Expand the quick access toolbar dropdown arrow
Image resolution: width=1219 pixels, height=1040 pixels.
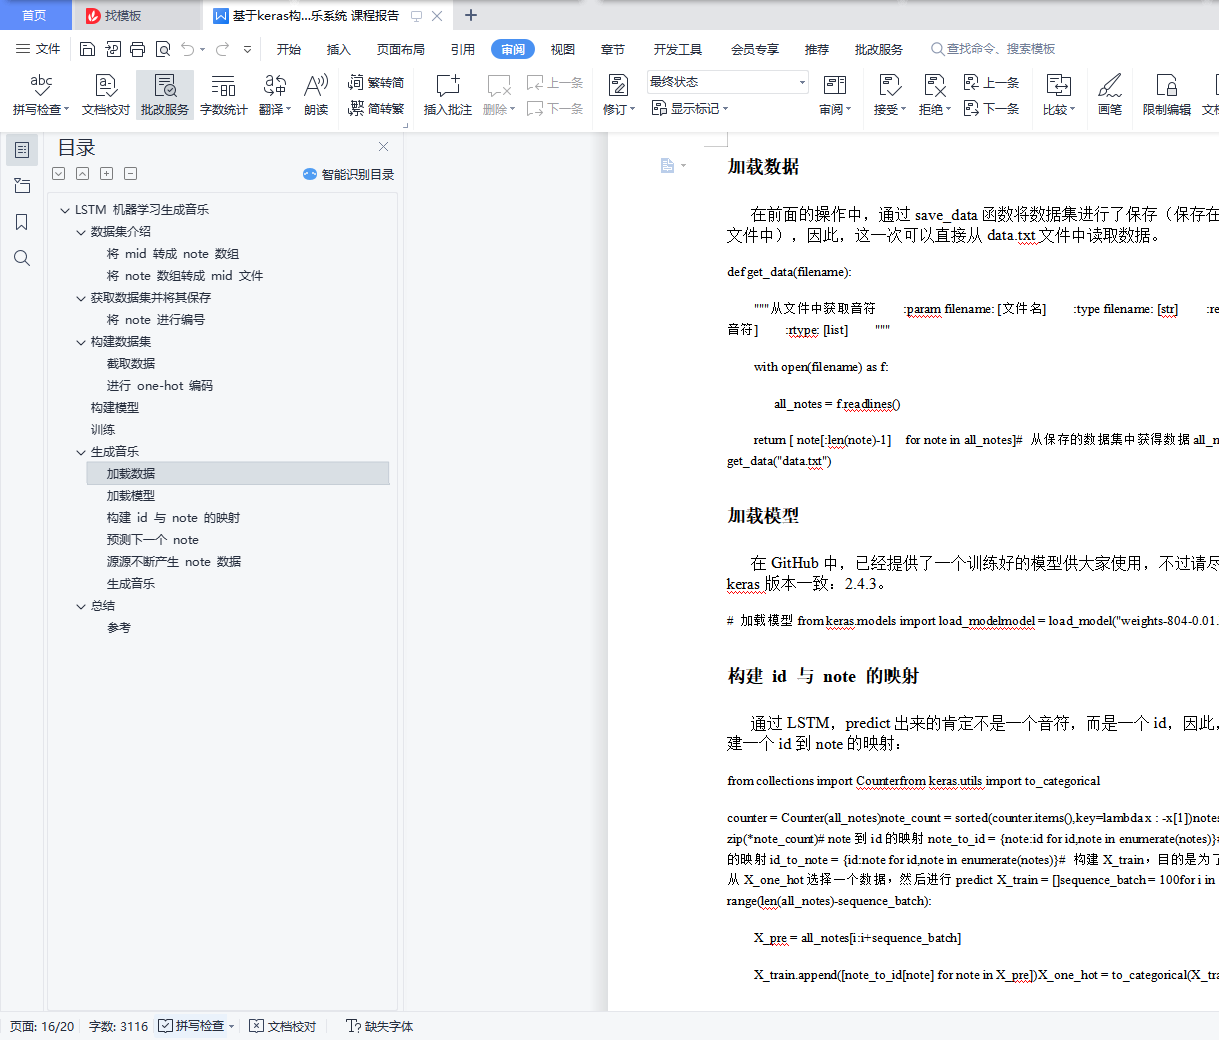tap(247, 49)
